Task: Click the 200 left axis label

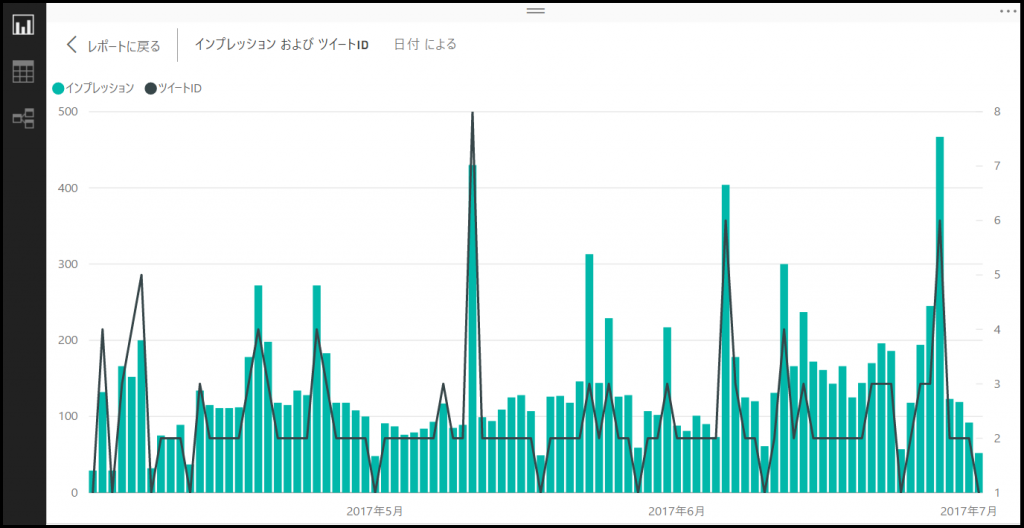Action: [69, 340]
